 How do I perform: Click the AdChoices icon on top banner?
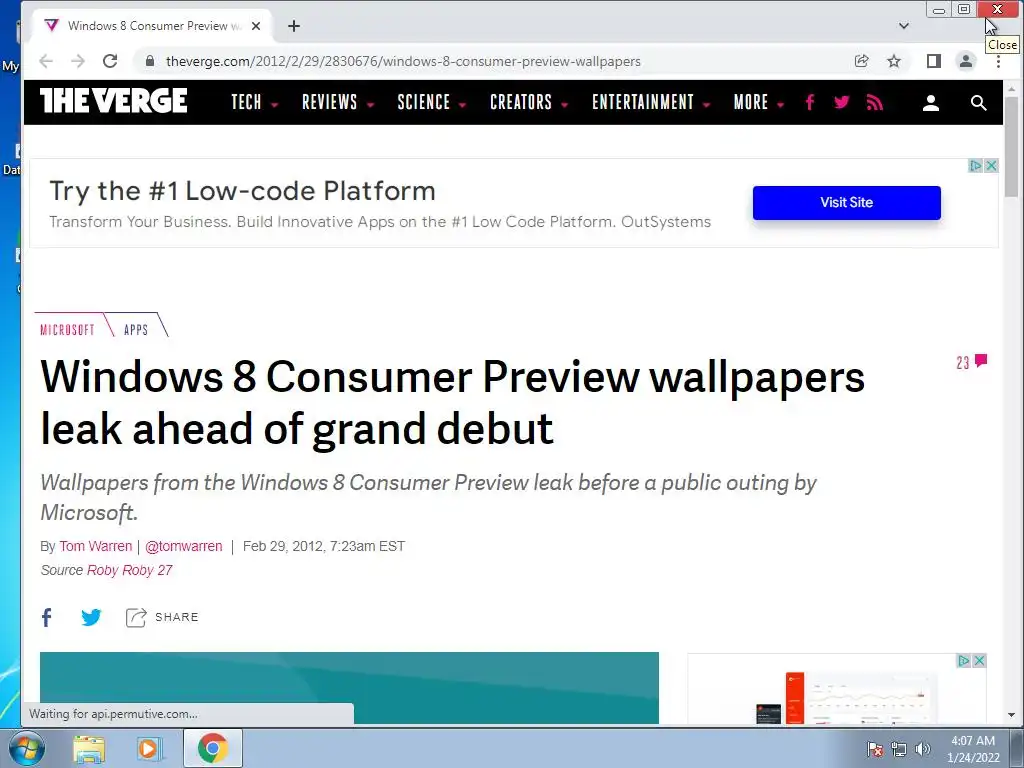coord(976,166)
